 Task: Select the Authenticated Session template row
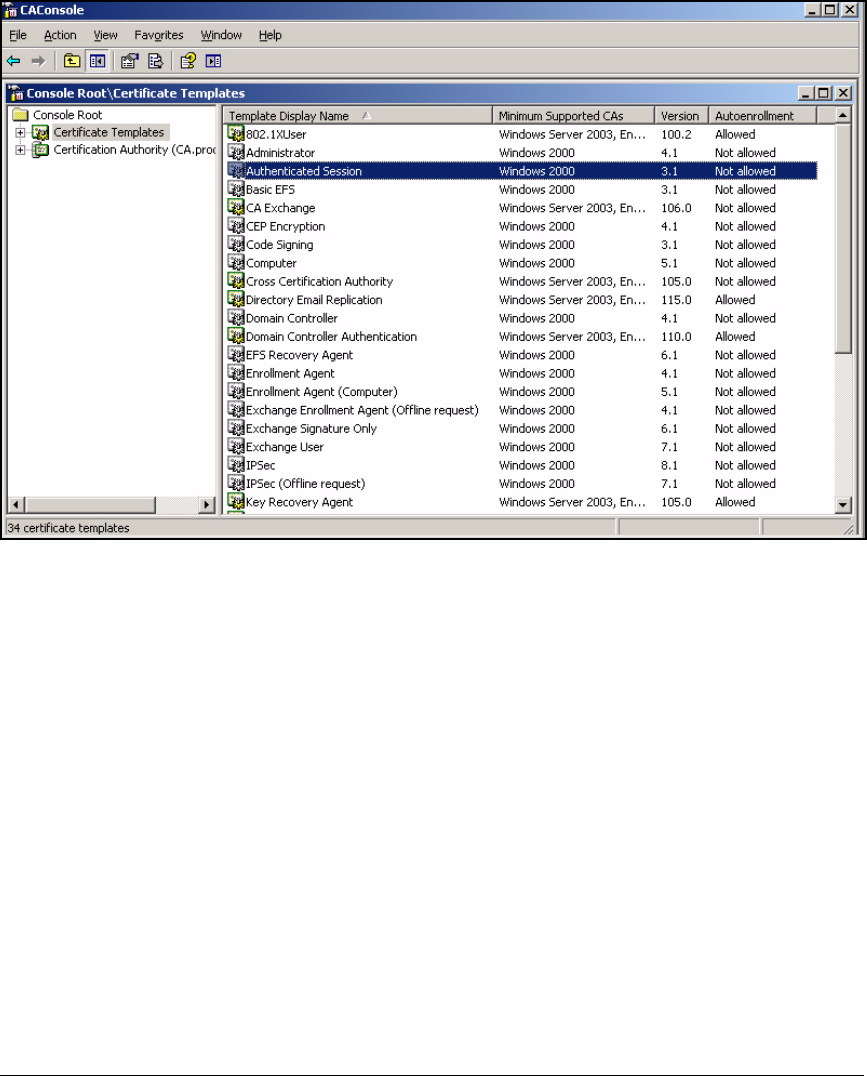click(x=522, y=171)
